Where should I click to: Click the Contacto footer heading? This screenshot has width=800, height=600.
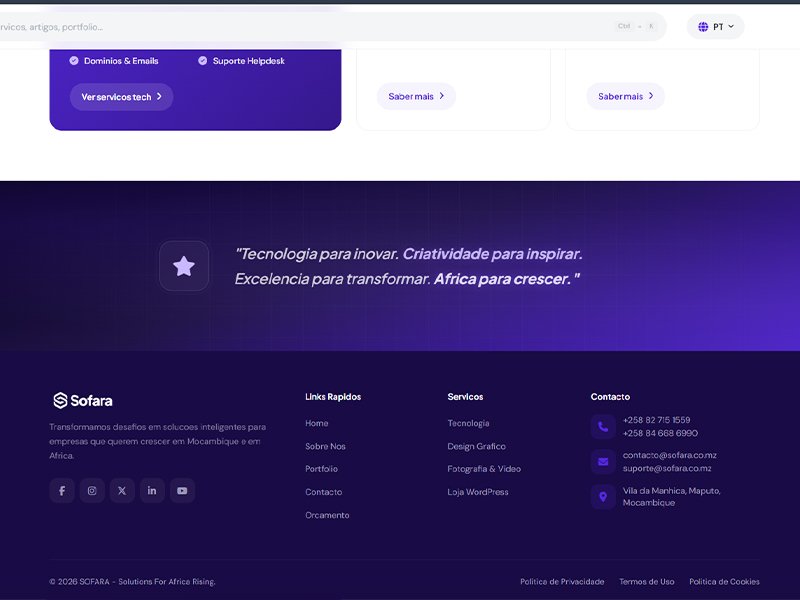tap(610, 396)
